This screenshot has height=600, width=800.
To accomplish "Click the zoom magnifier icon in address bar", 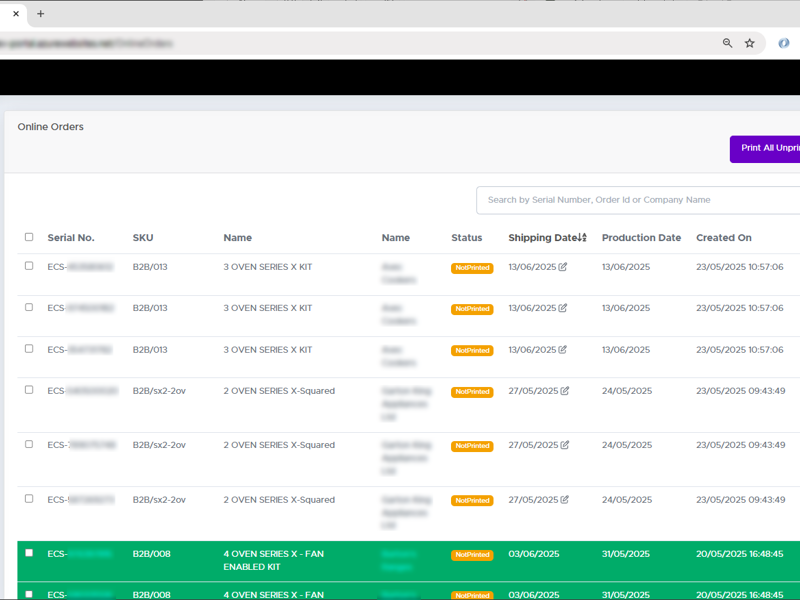I will pos(727,43).
